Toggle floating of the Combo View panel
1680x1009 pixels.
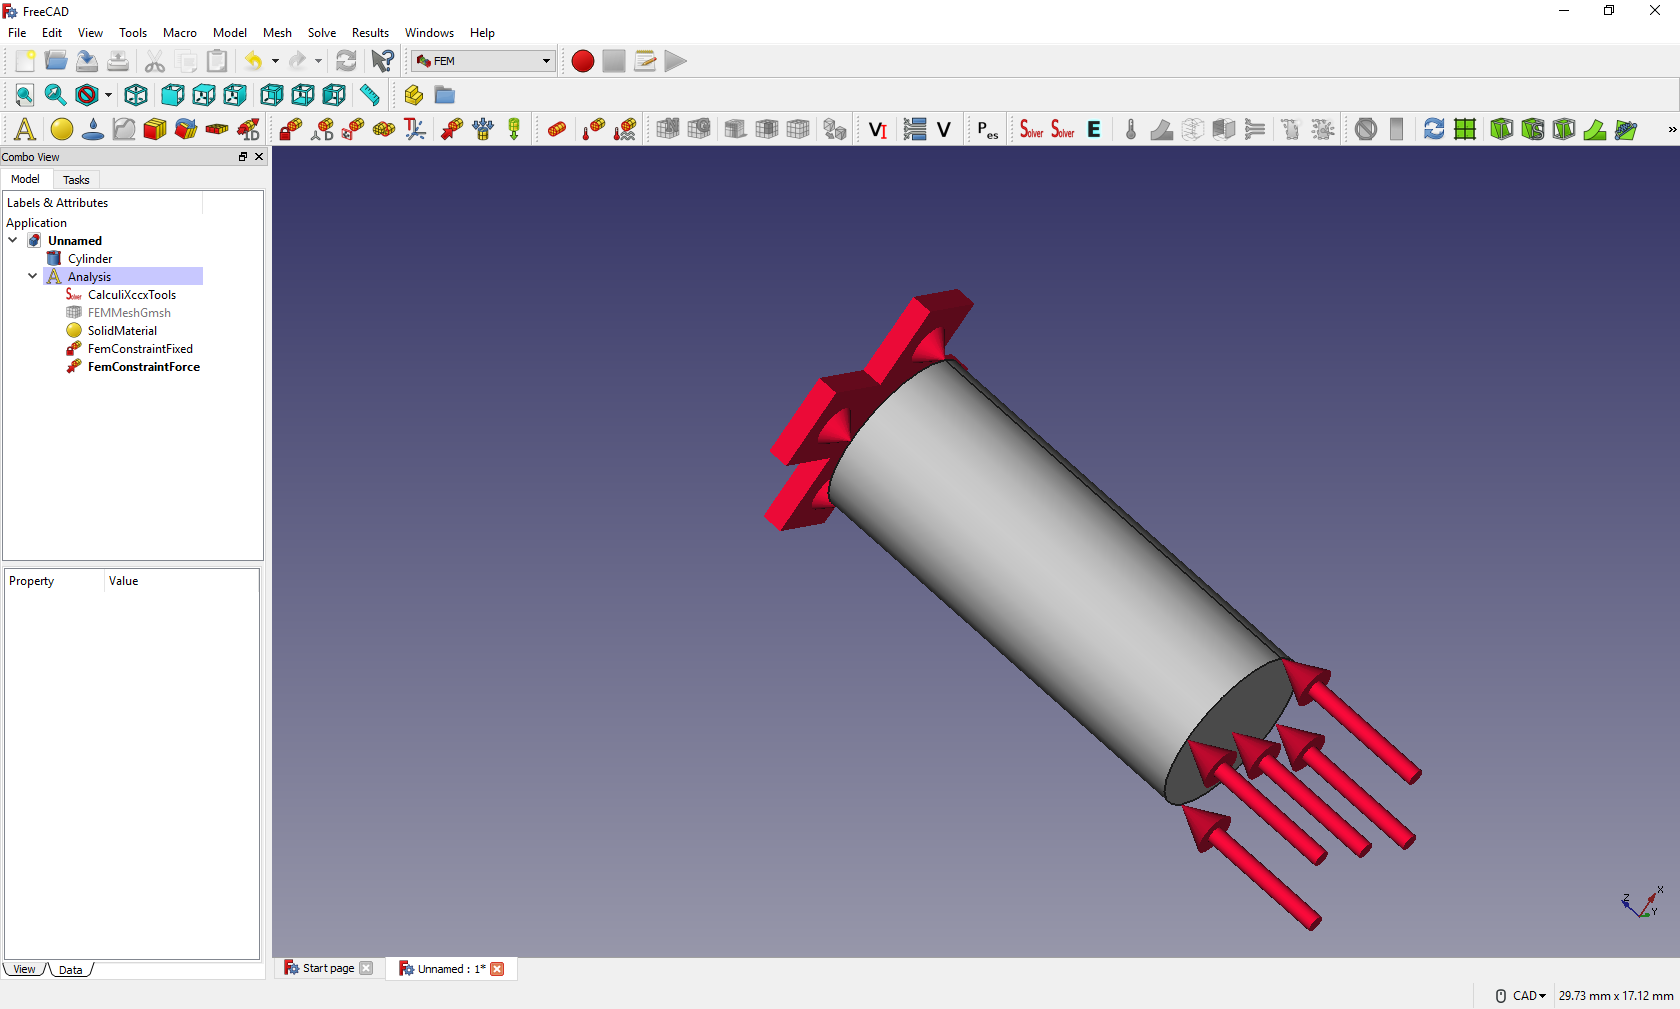pos(242,157)
